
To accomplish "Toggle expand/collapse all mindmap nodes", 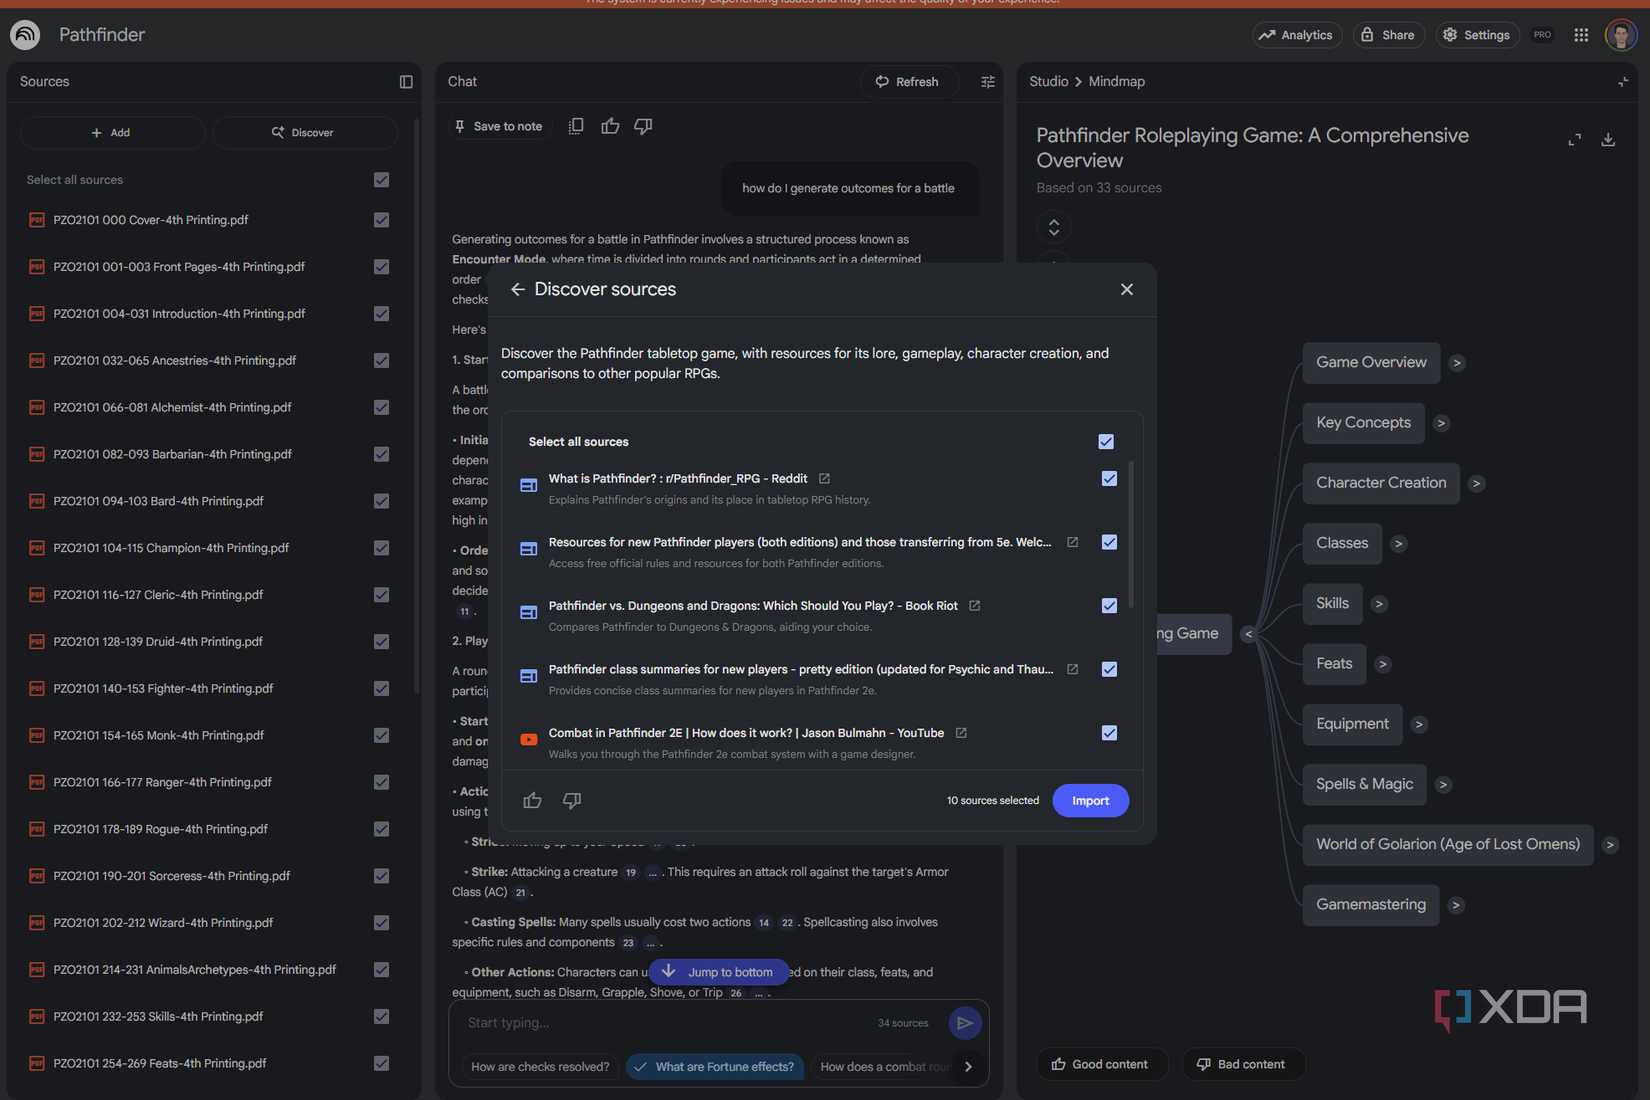I will [x=1054, y=227].
